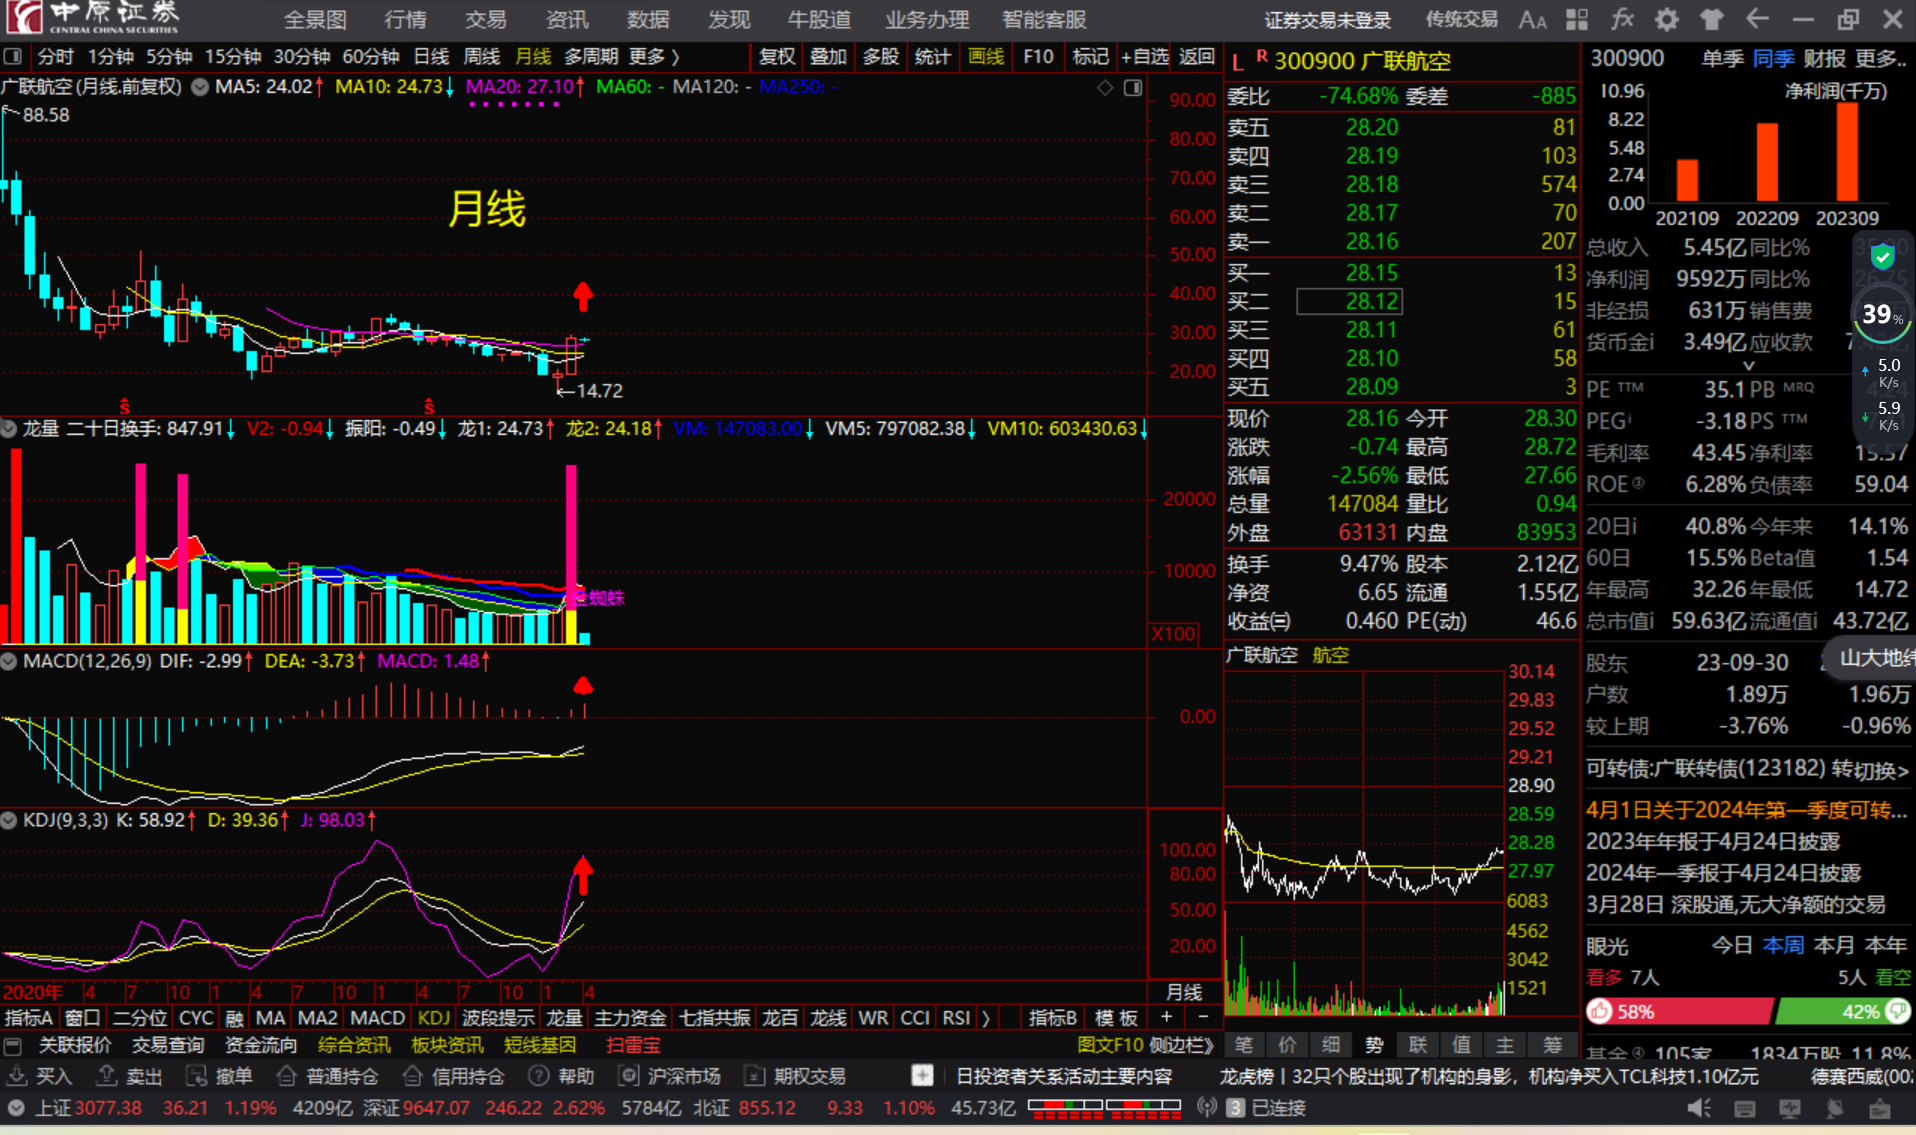Open 传统交易 traditional trading
Viewport: 1916px width, 1135px height.
1462,20
